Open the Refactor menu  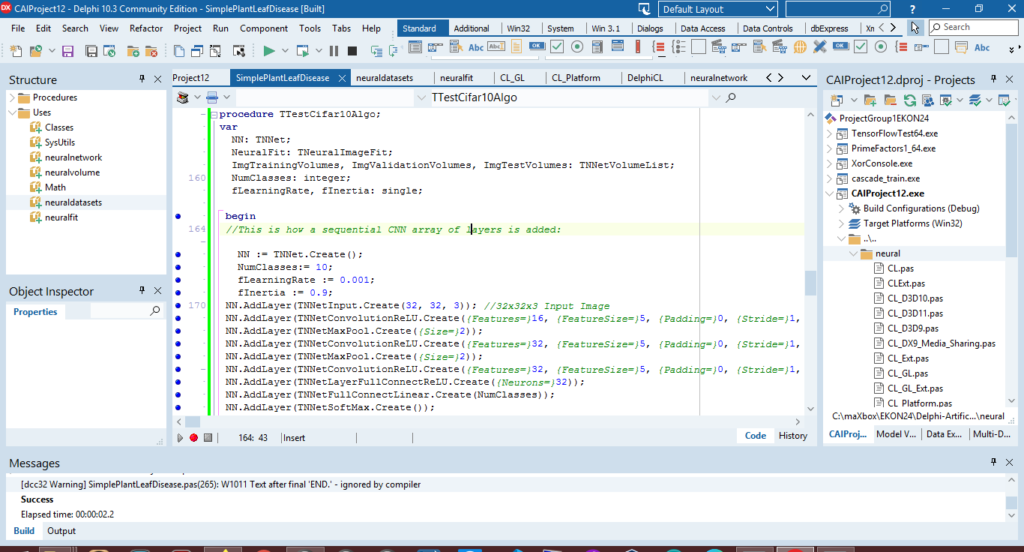(x=146, y=28)
